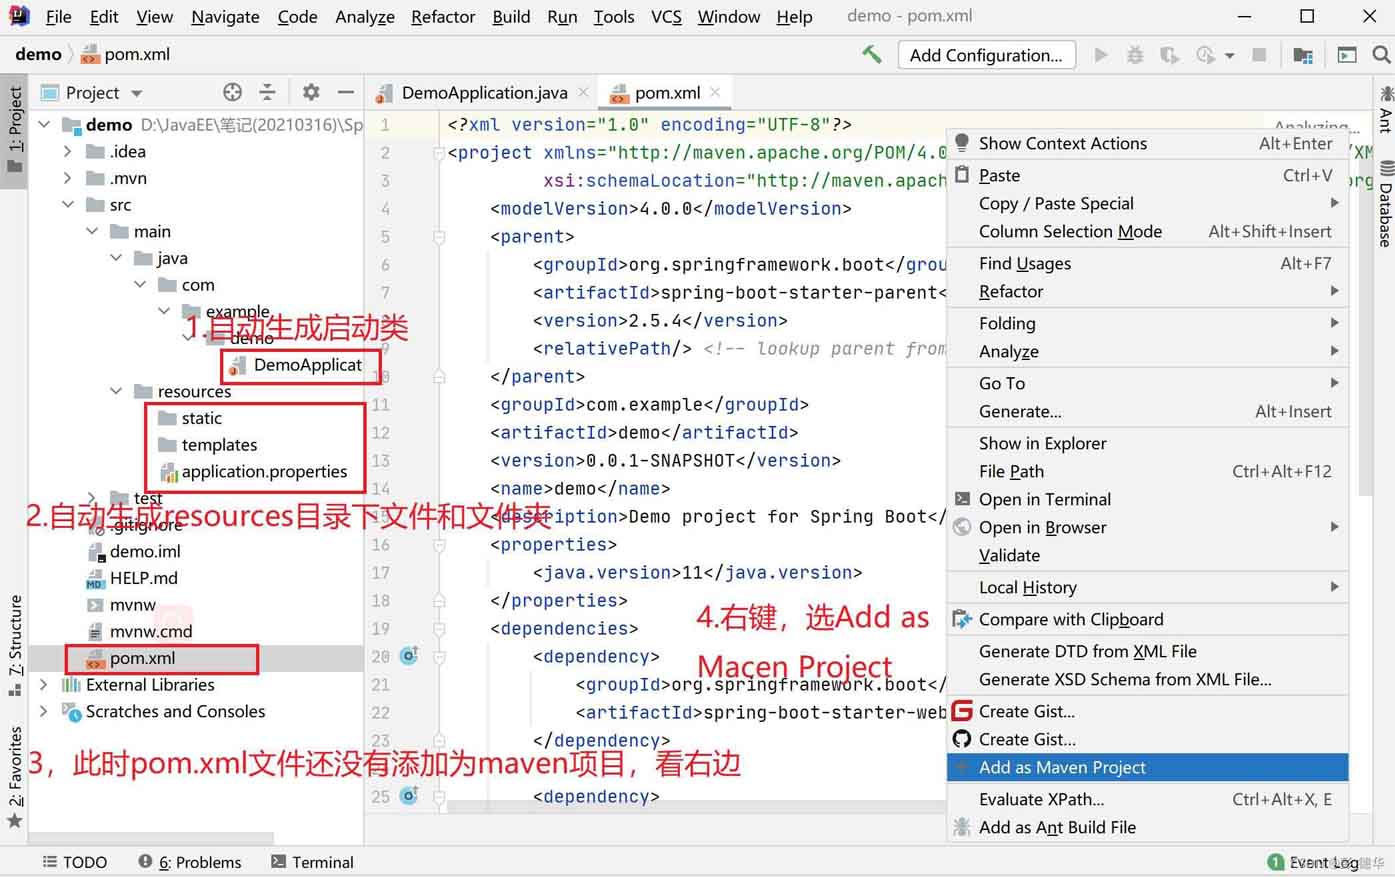Select Add as Maven Project
This screenshot has height=877, width=1395.
(x=1147, y=767)
